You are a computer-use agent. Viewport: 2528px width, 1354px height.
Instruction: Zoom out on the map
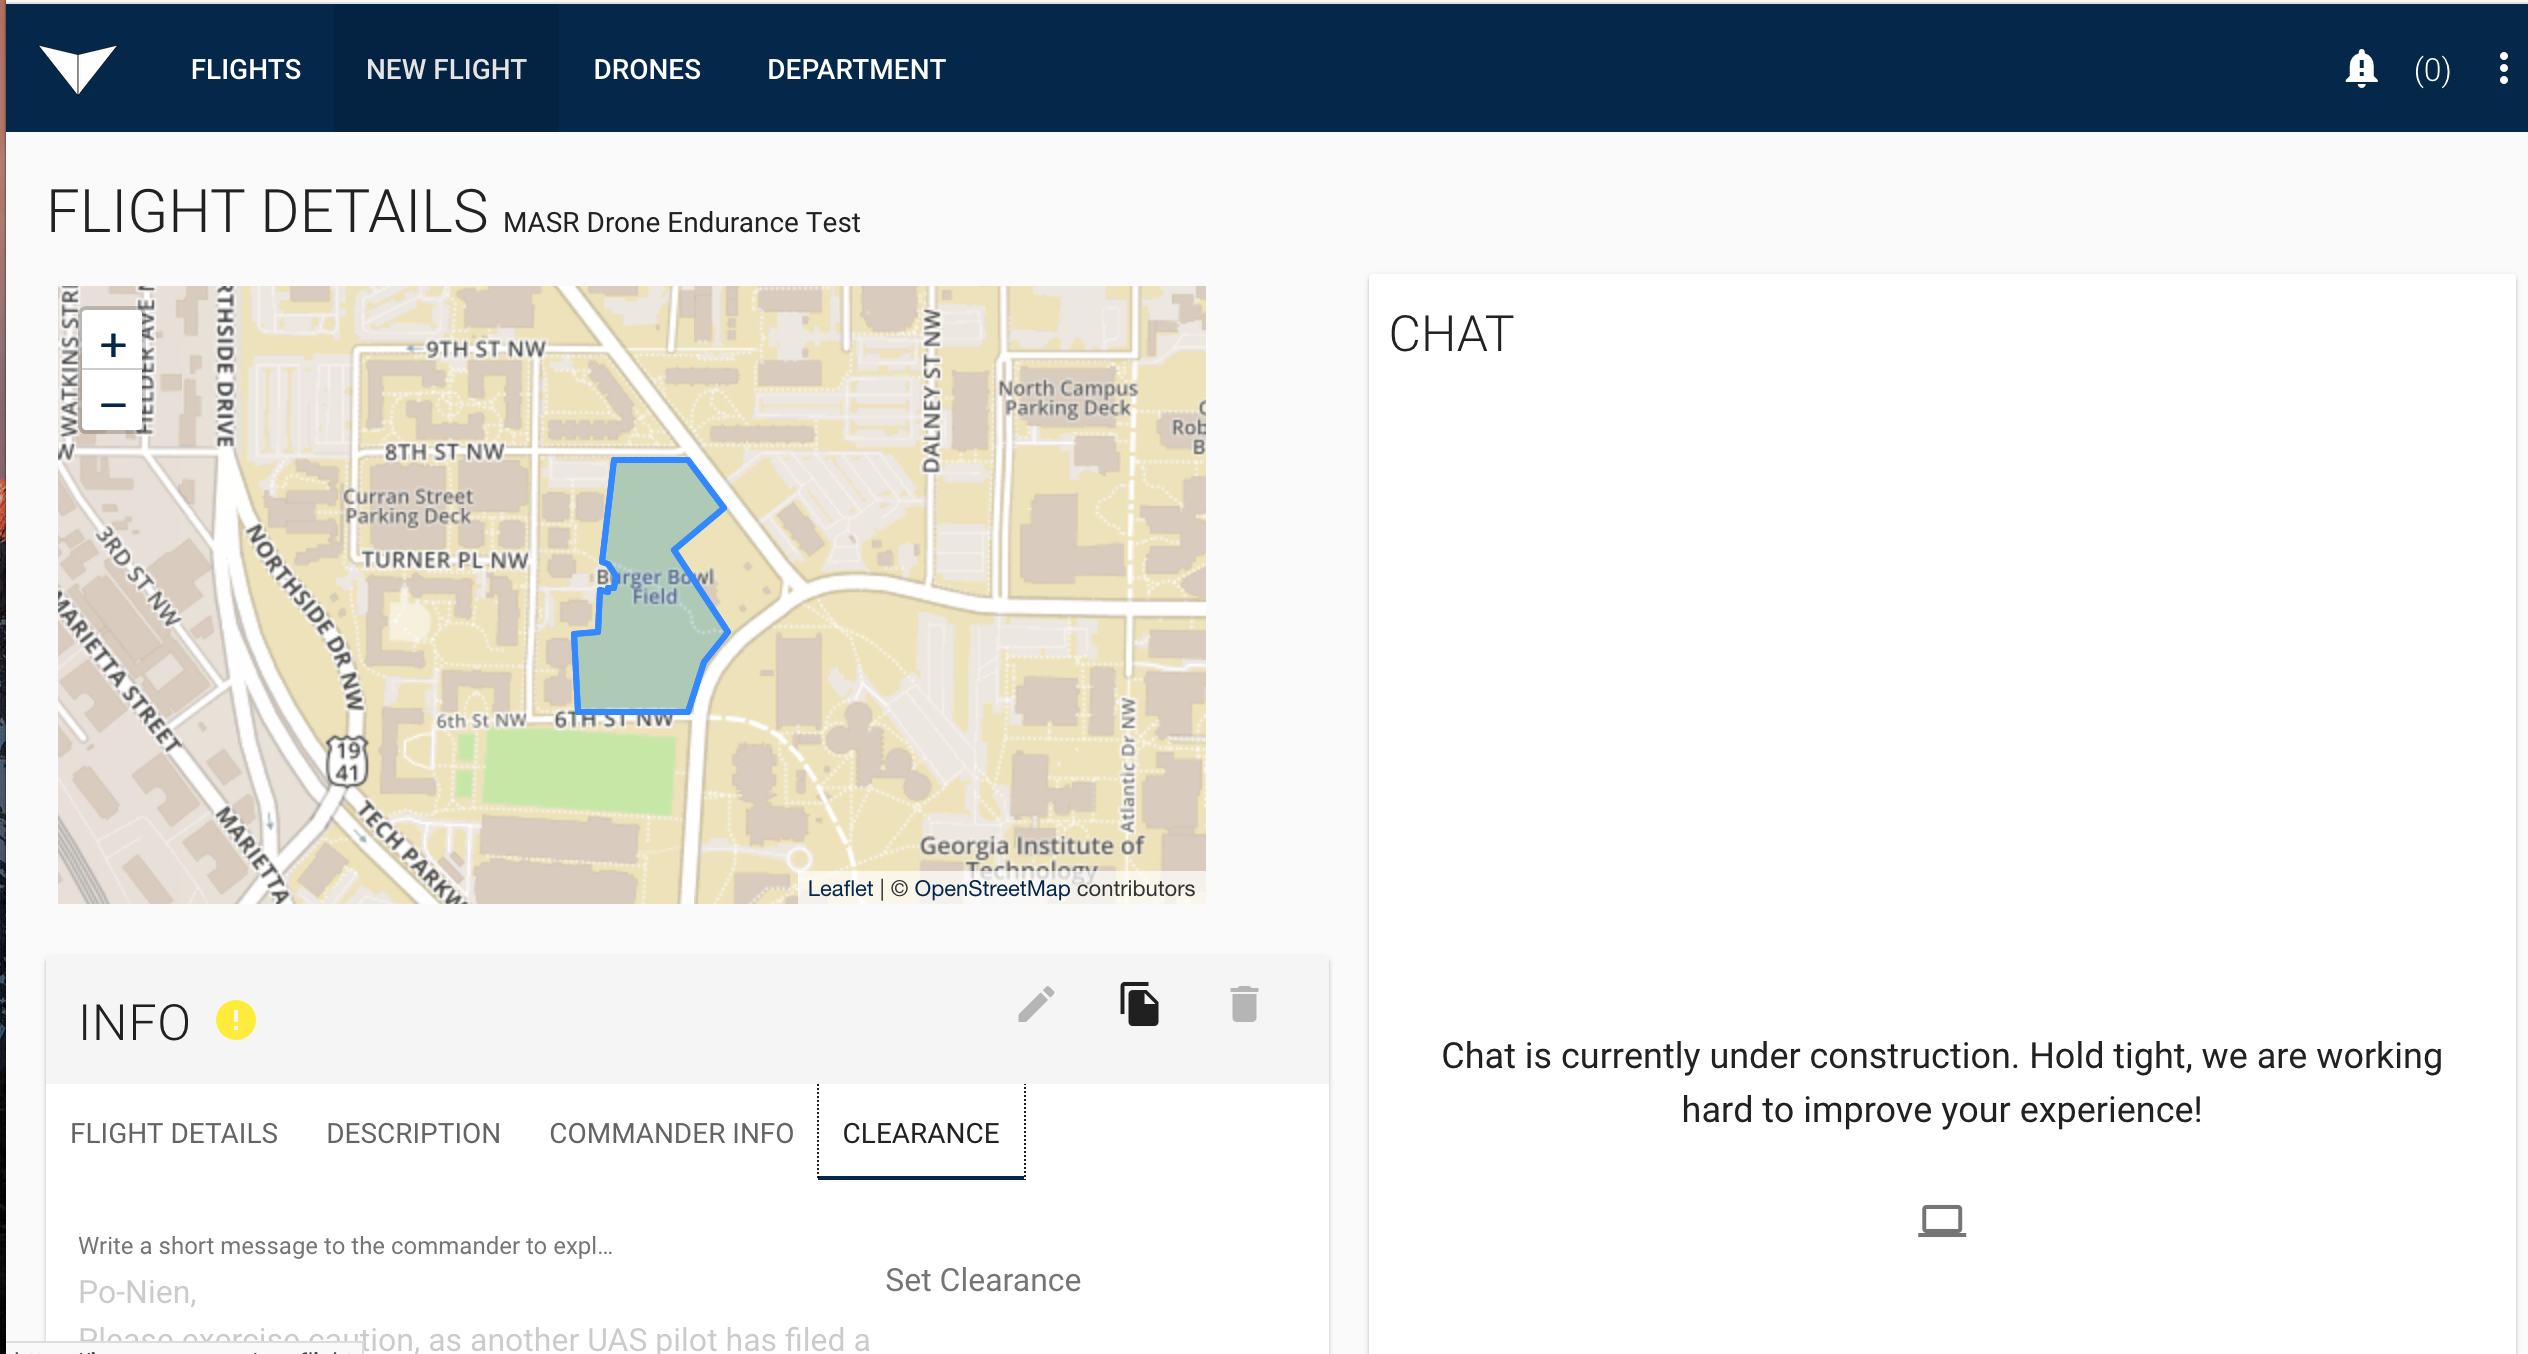(x=113, y=405)
